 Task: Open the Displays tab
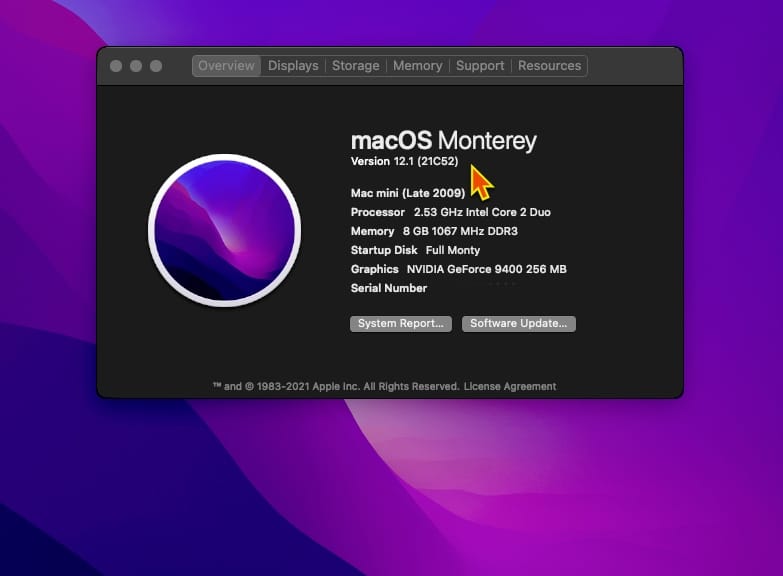(x=293, y=66)
